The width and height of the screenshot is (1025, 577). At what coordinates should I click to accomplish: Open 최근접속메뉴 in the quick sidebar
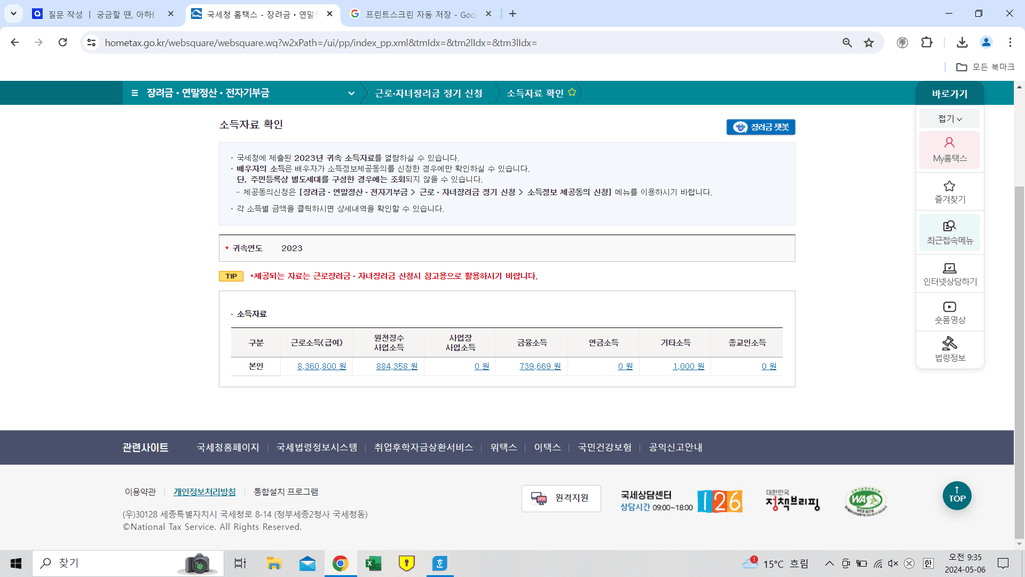(x=949, y=232)
